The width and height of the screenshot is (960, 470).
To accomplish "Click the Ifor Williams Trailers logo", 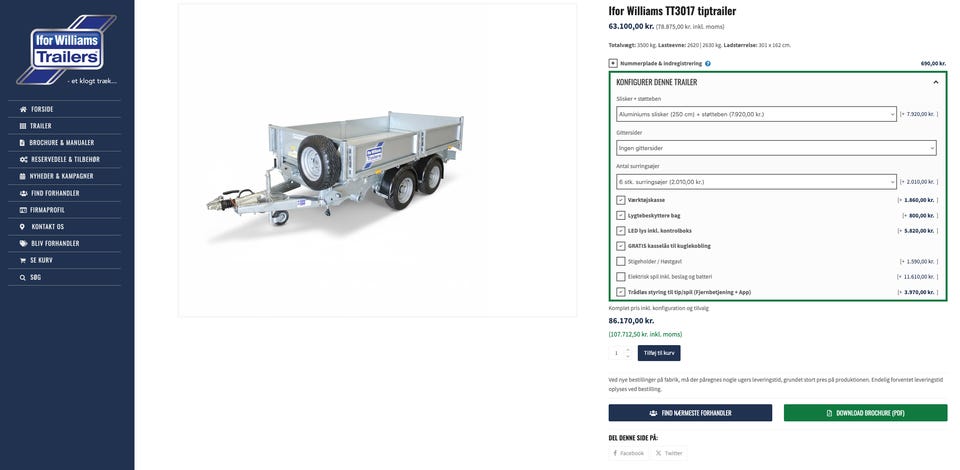I will tap(67, 49).
